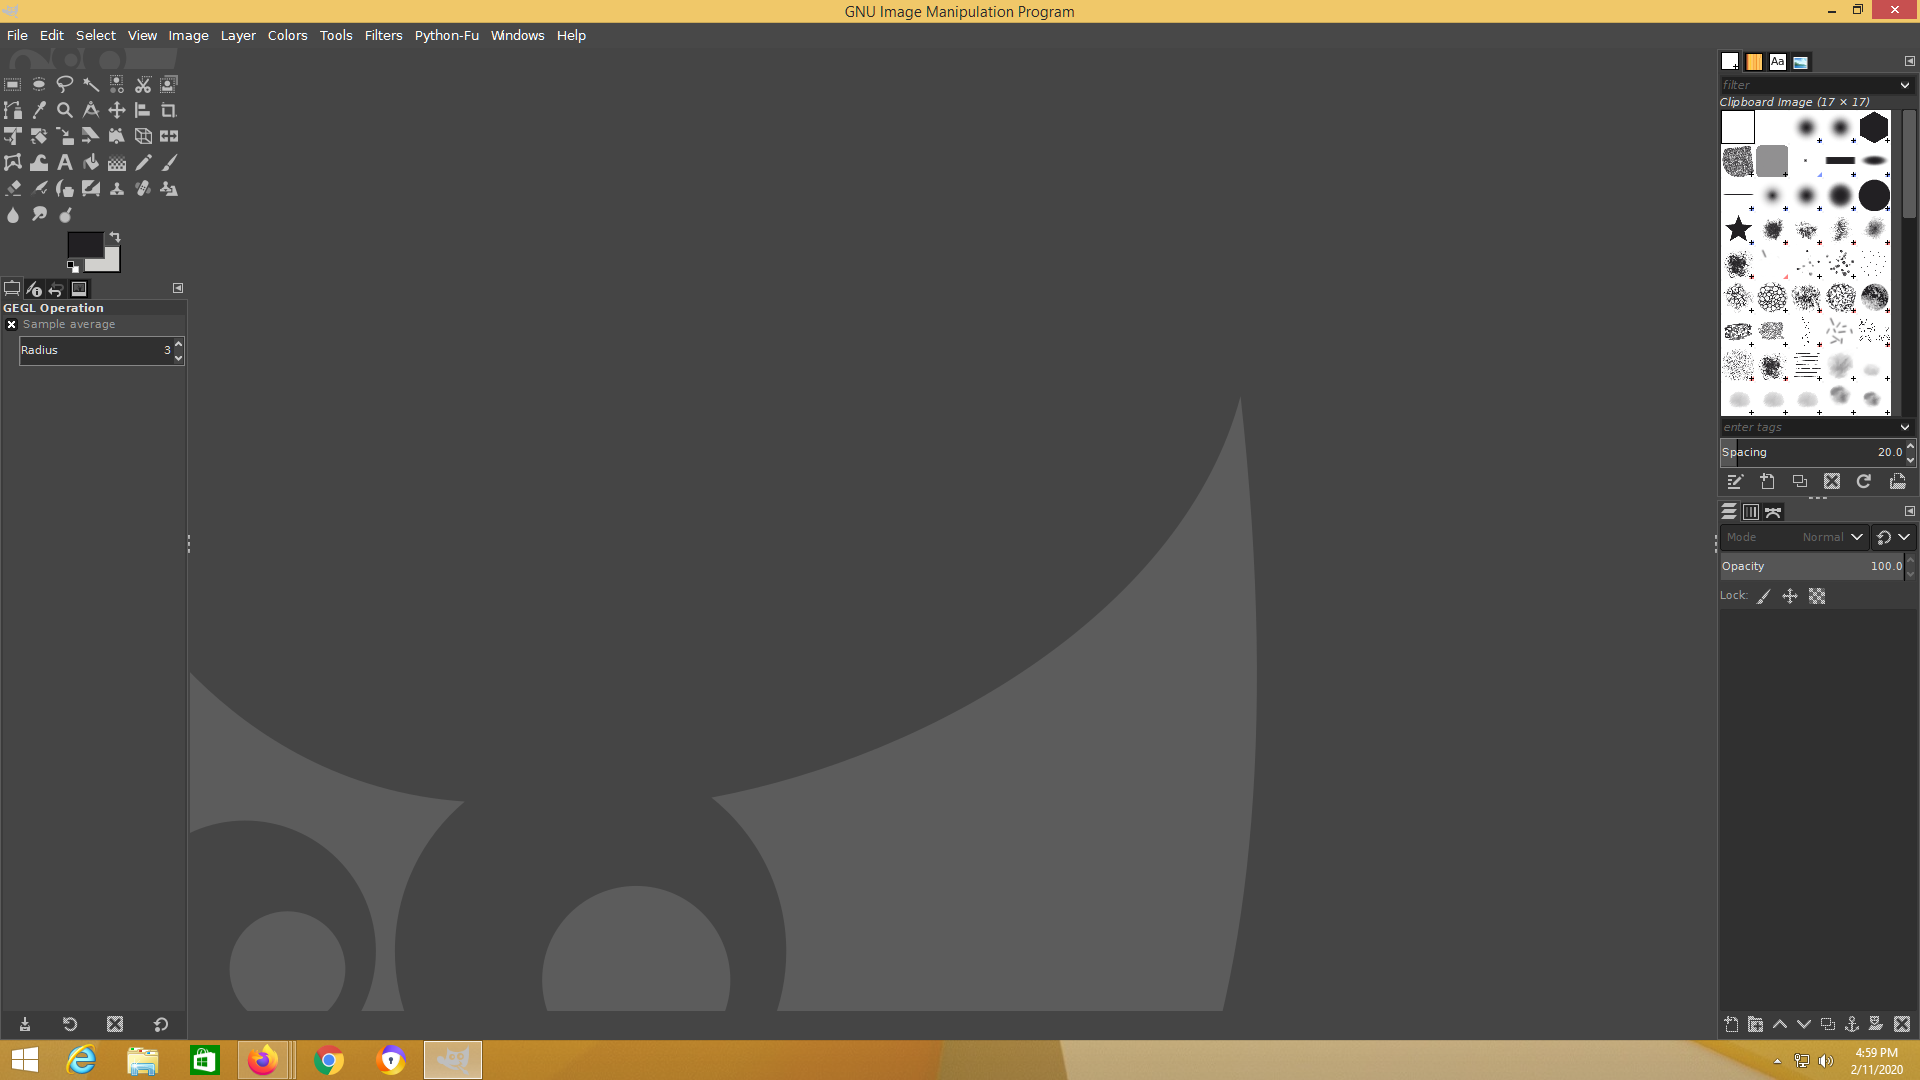The height and width of the screenshot is (1080, 1920).
Task: Toggle lock alpha channel checkerboard icon
Action: pos(1817,597)
